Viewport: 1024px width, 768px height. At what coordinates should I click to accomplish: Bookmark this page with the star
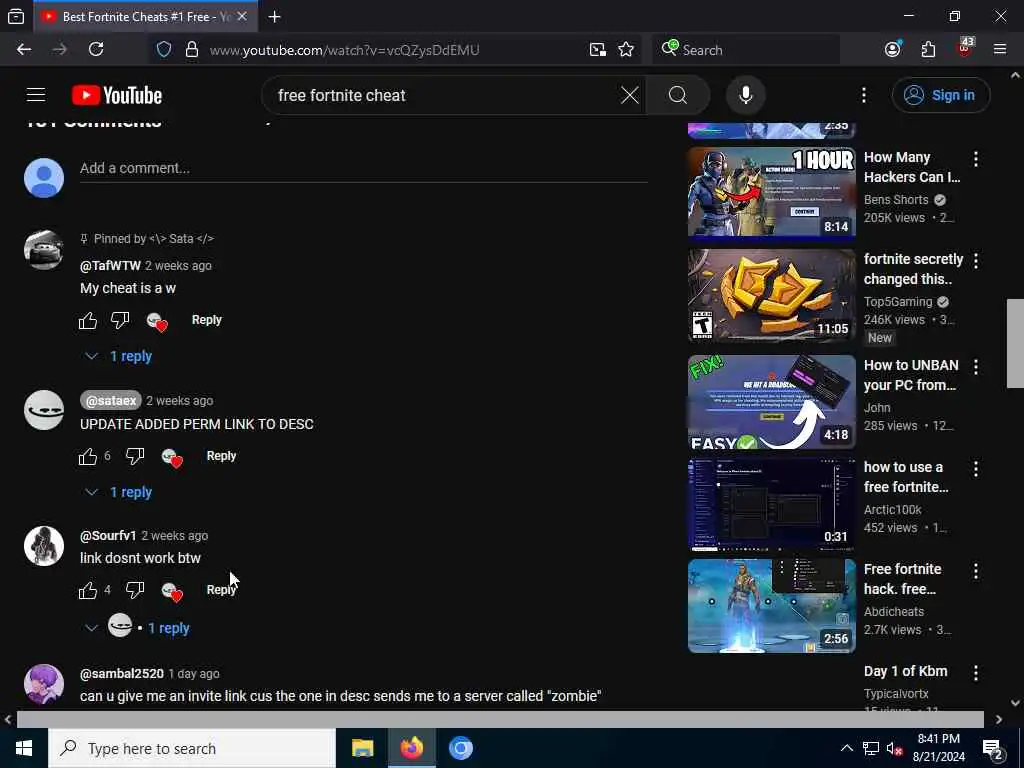coord(626,50)
